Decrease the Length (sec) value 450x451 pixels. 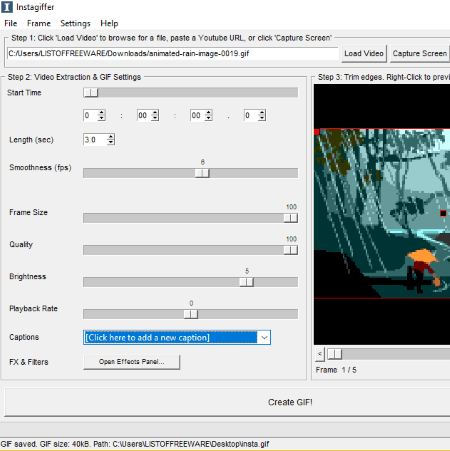coord(111,142)
